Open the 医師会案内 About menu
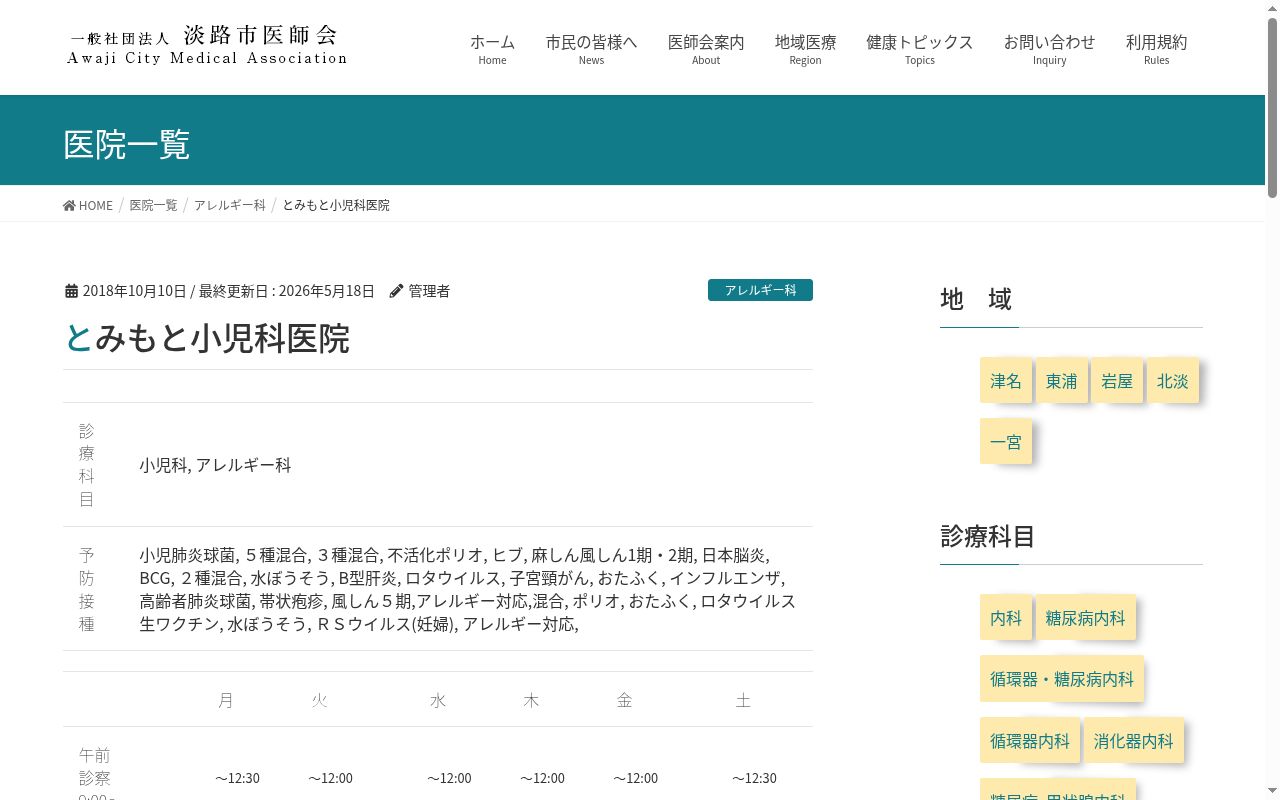The width and height of the screenshot is (1280, 800). tap(706, 48)
